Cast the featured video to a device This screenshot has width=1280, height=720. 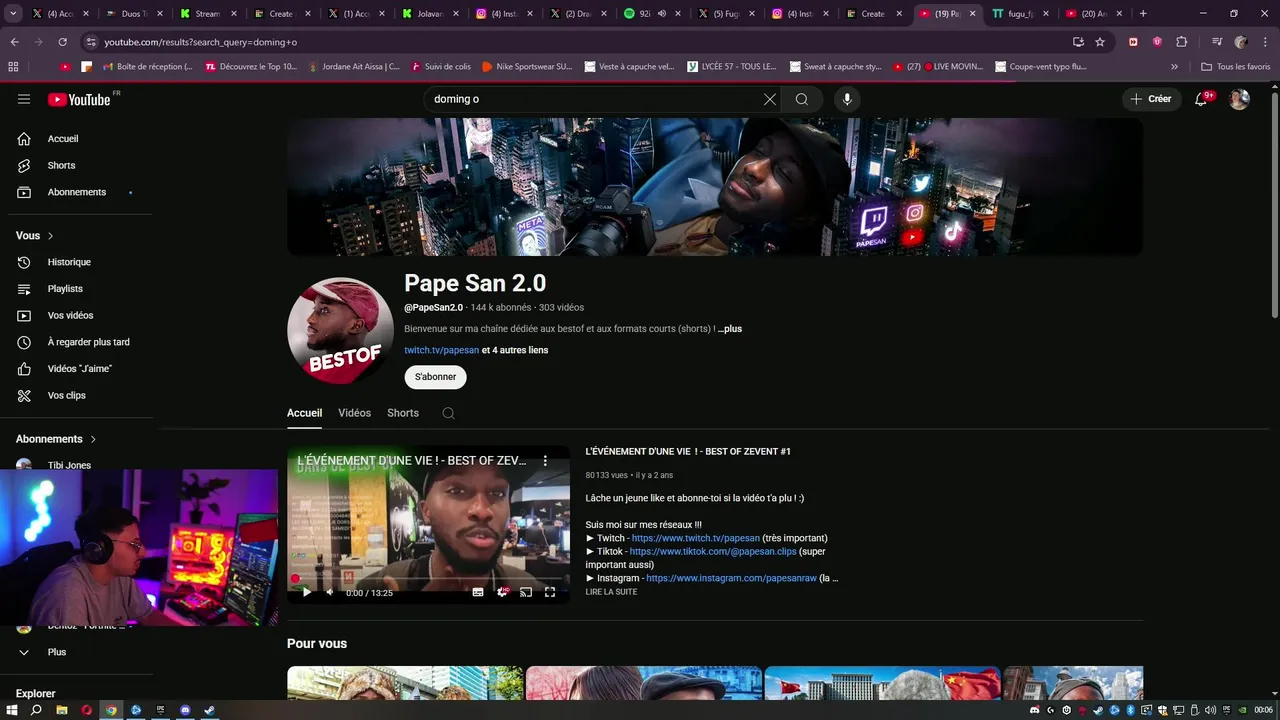(526, 592)
